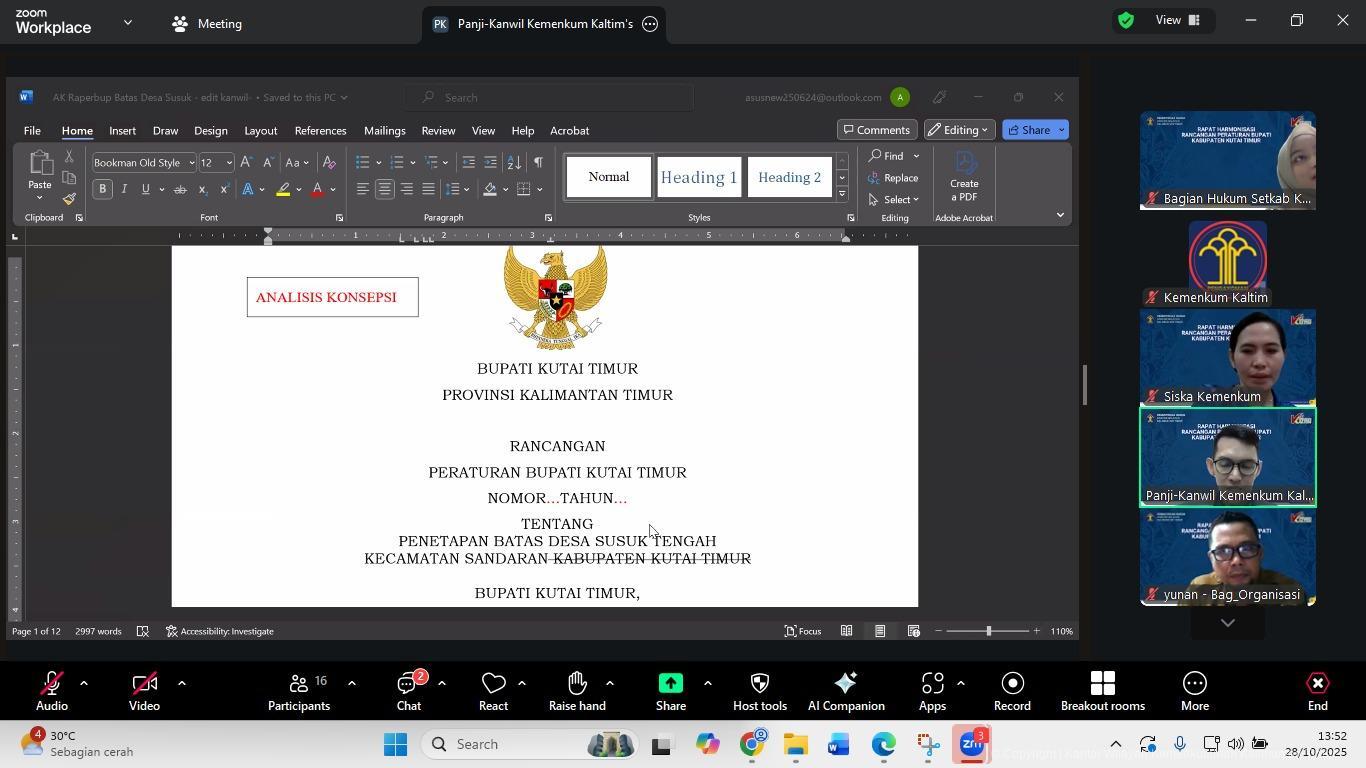Unmute the microphone Audio button
1366x768 pixels.
pos(52,689)
